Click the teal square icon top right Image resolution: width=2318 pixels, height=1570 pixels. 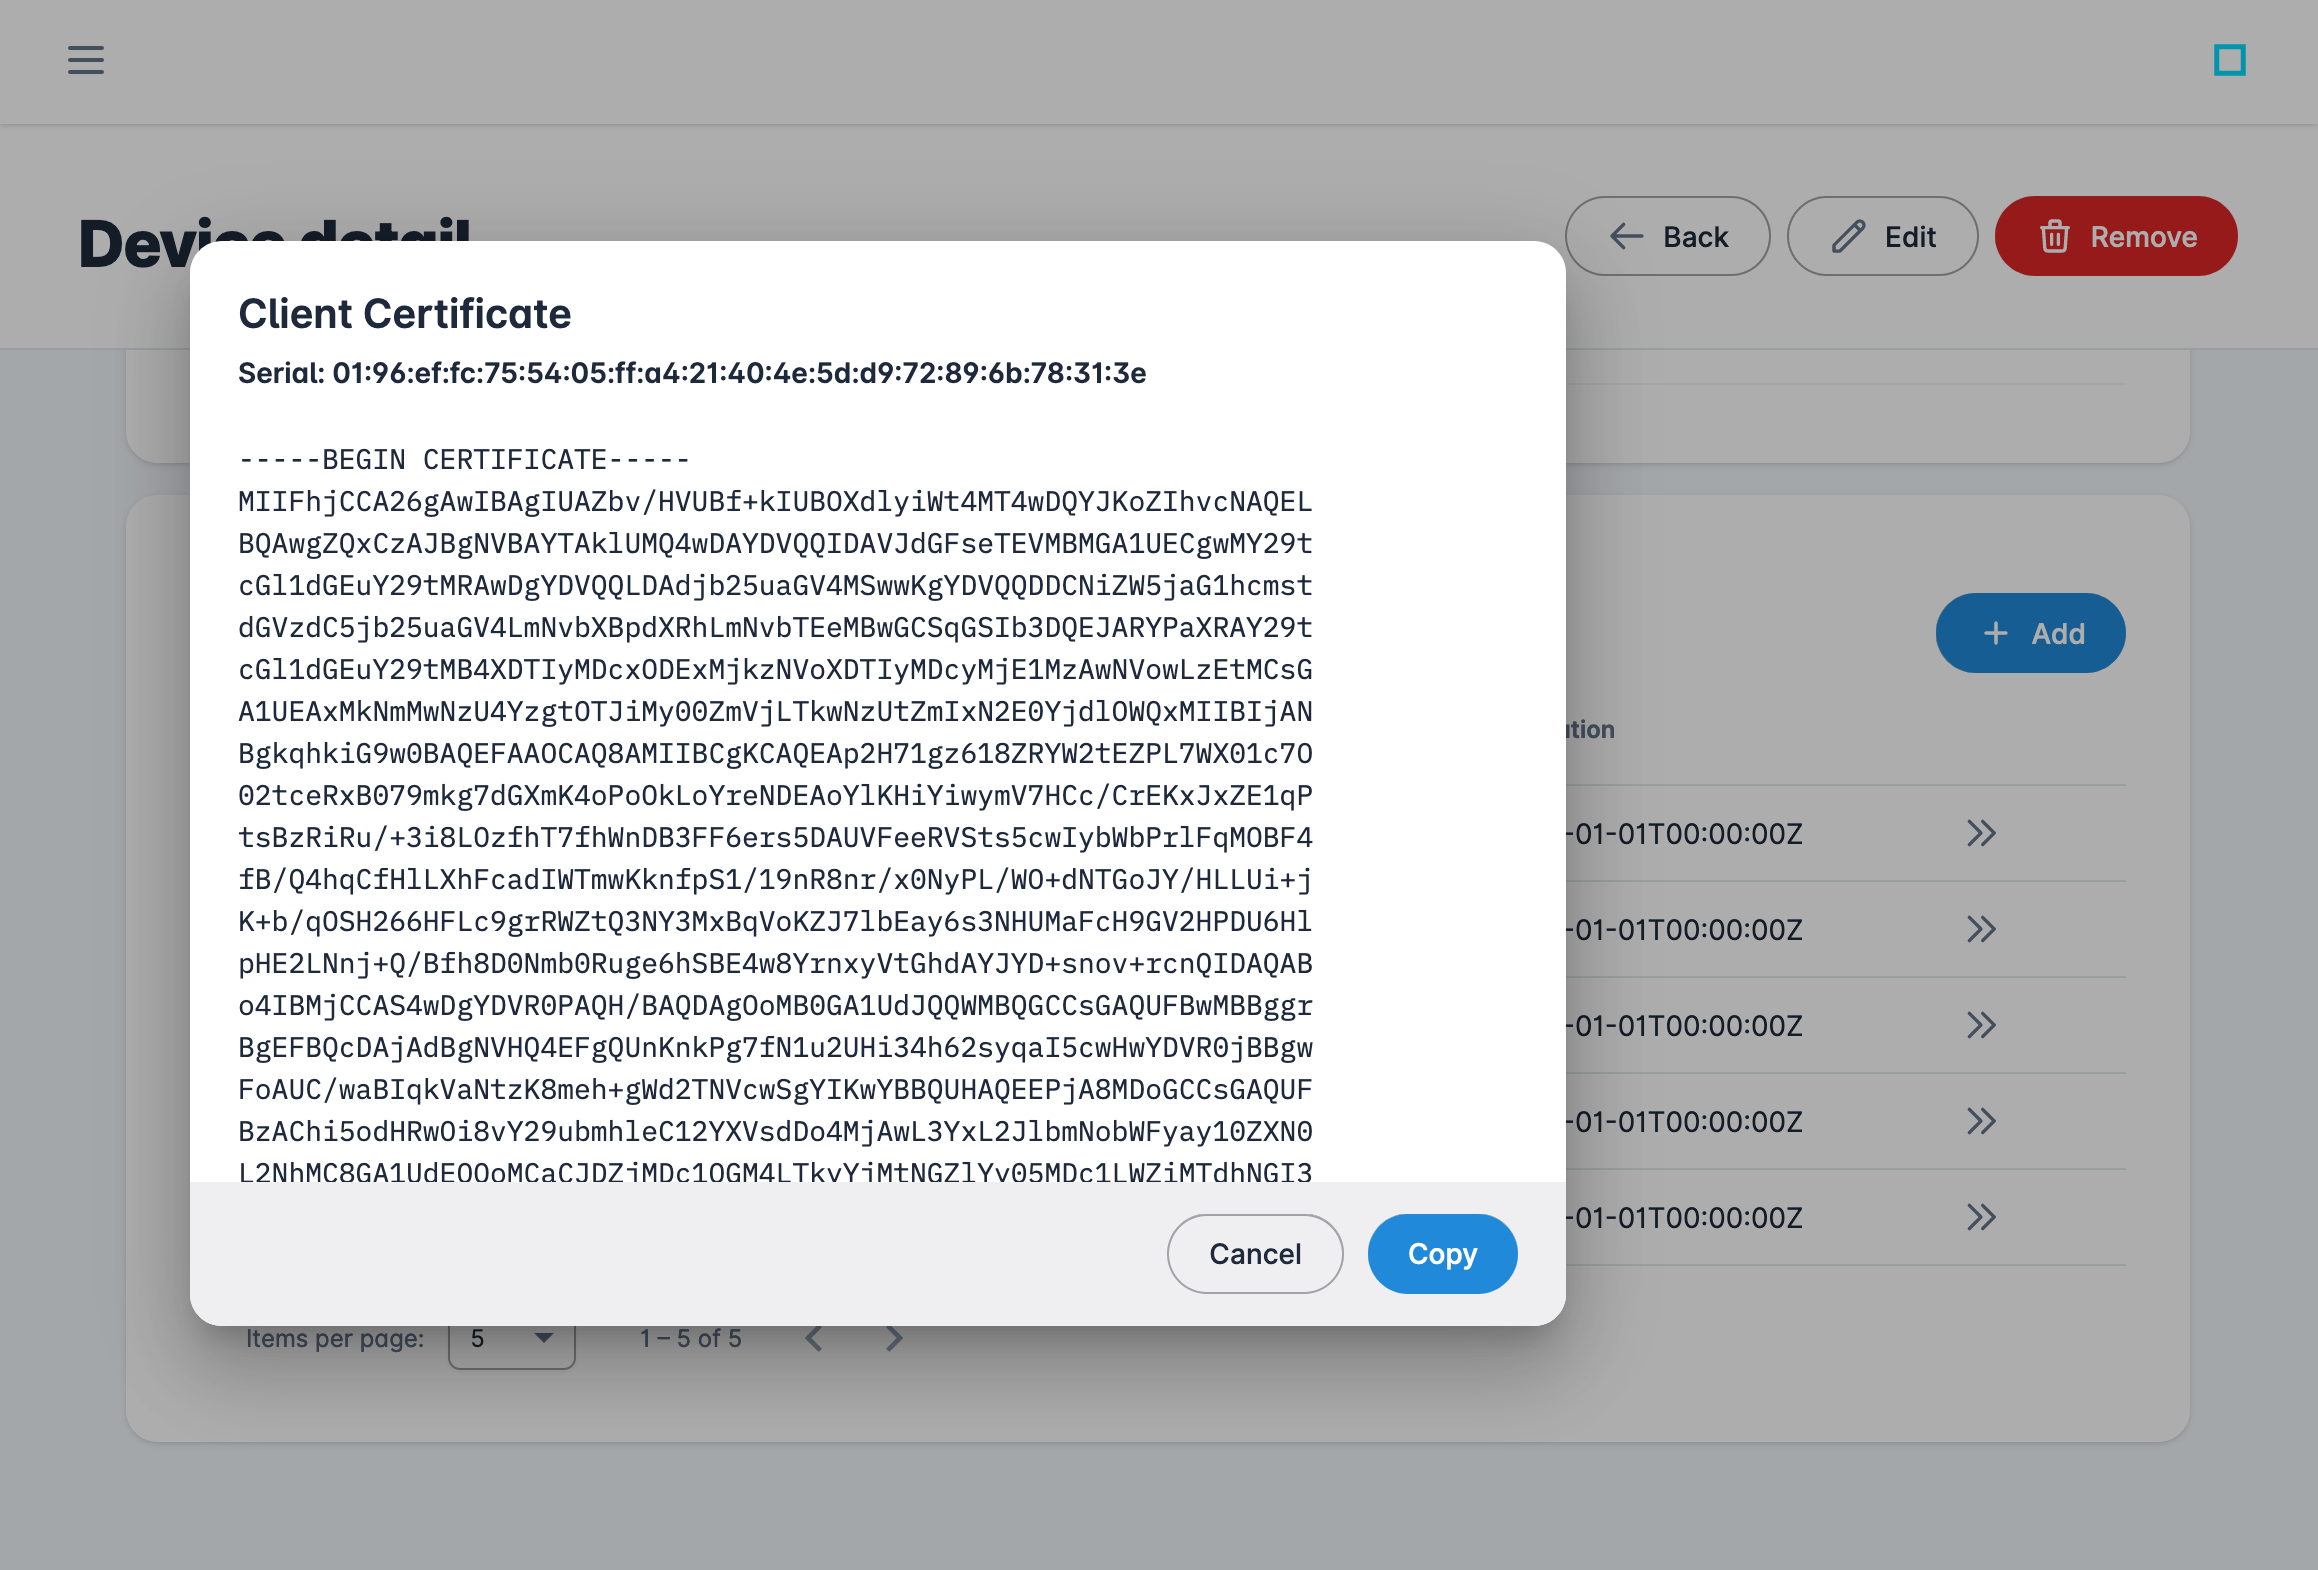[x=2229, y=60]
